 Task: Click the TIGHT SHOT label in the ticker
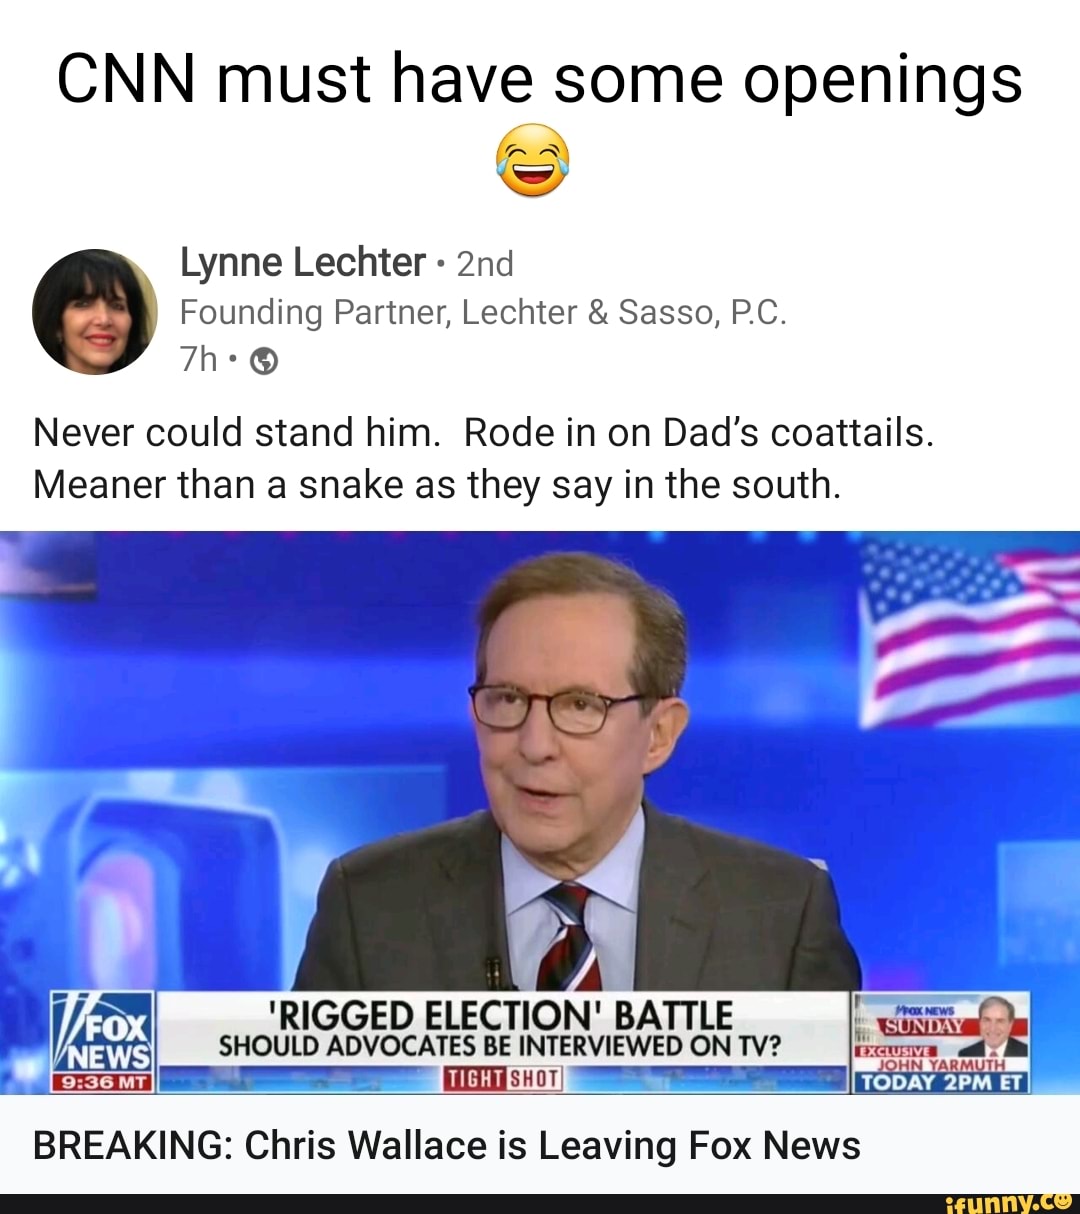point(504,1079)
